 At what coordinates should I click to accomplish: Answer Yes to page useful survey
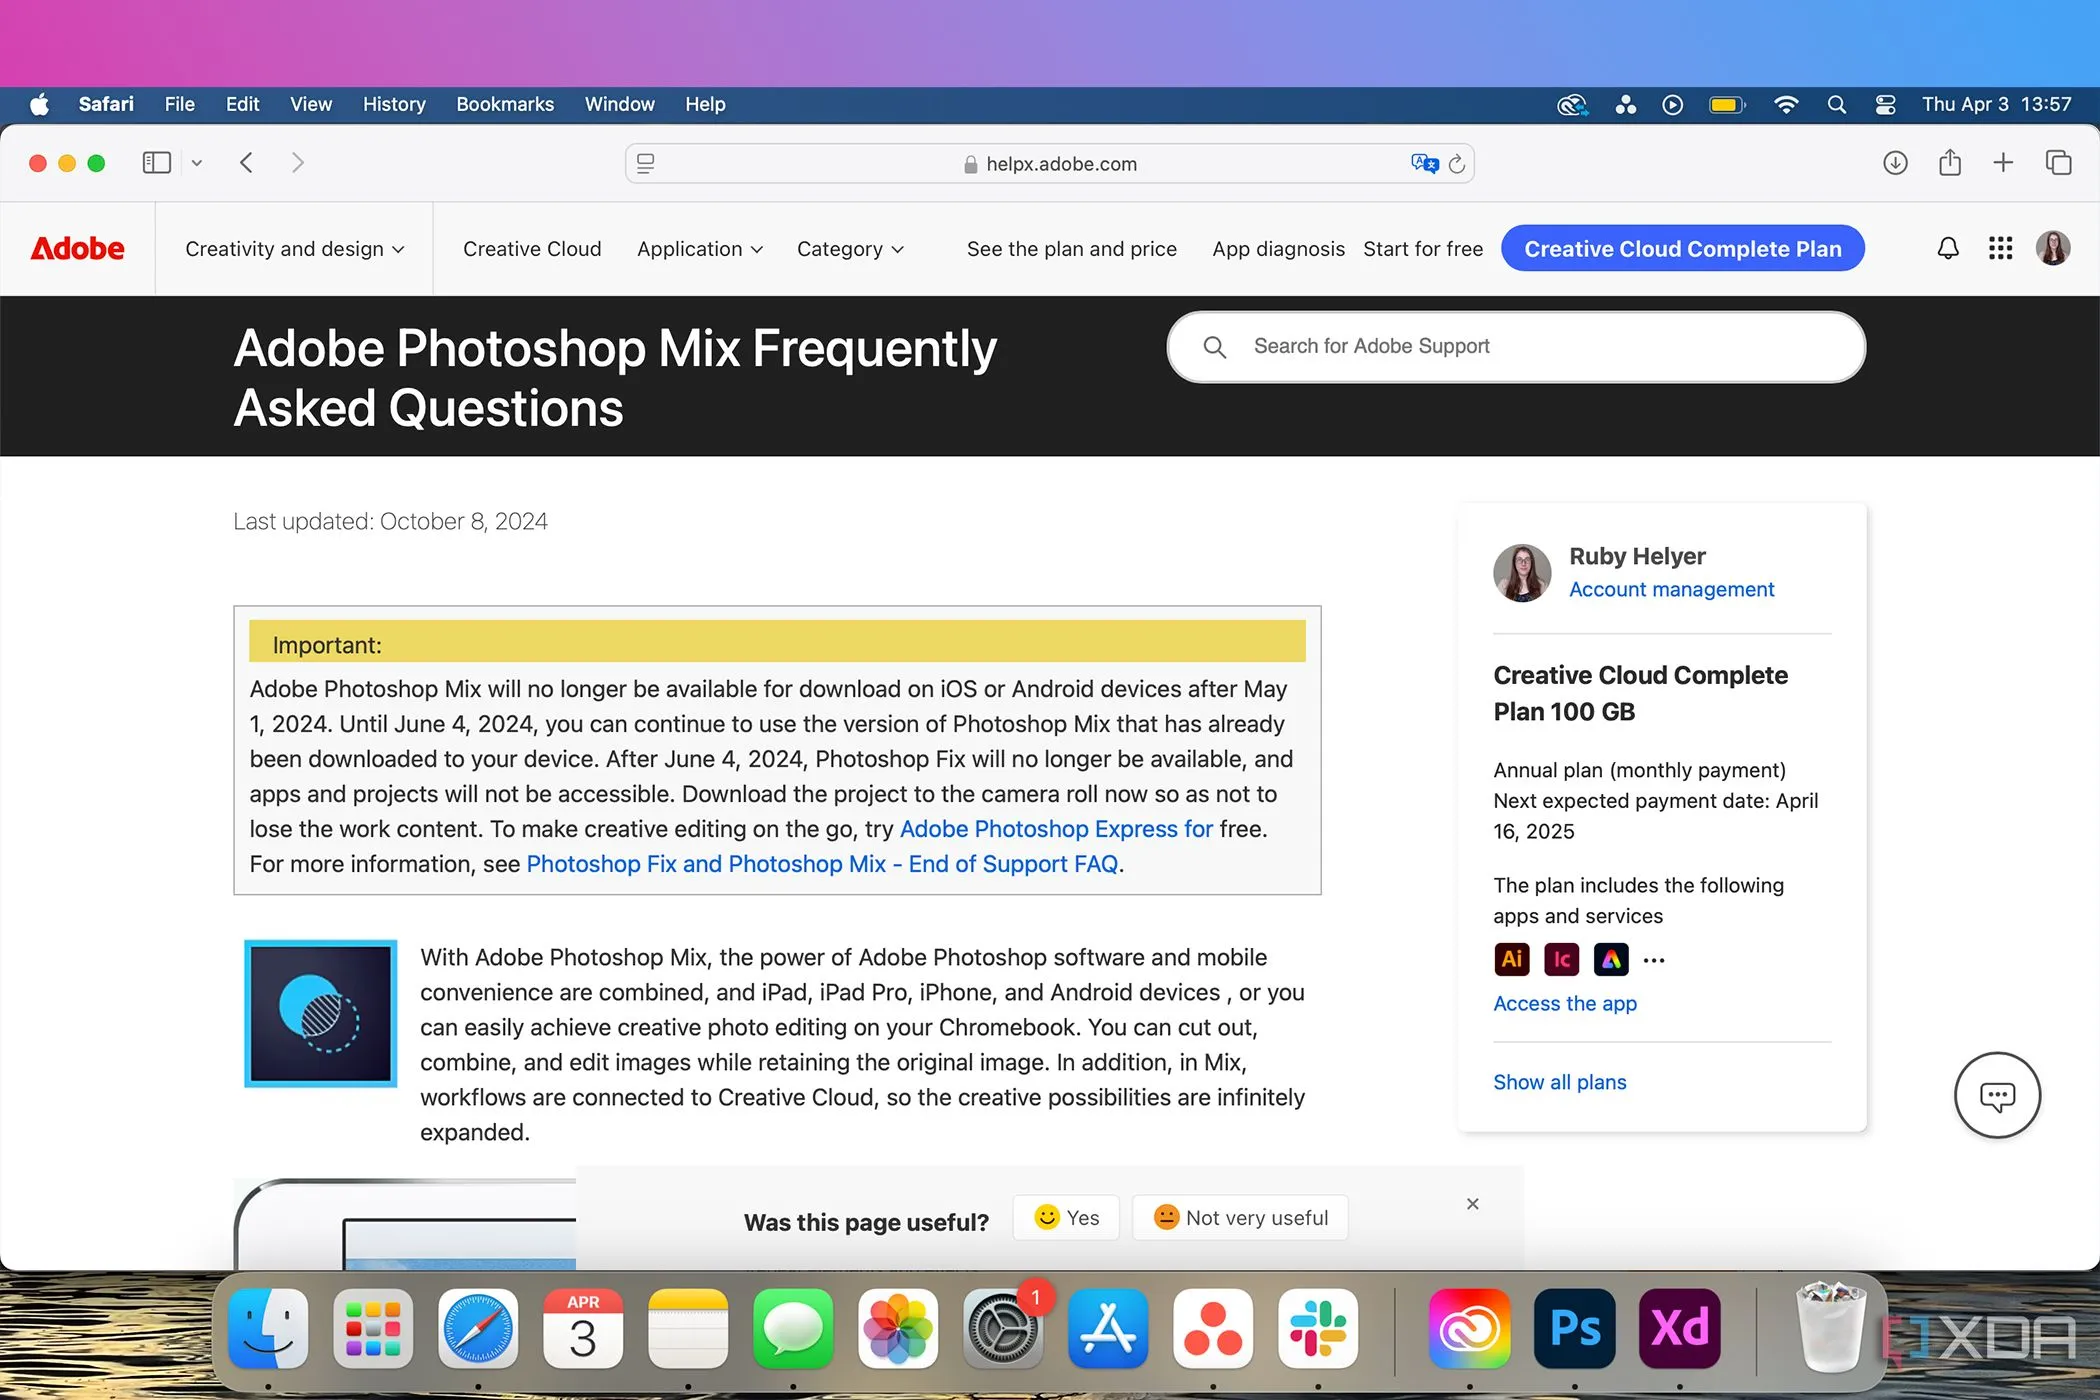point(1066,1217)
